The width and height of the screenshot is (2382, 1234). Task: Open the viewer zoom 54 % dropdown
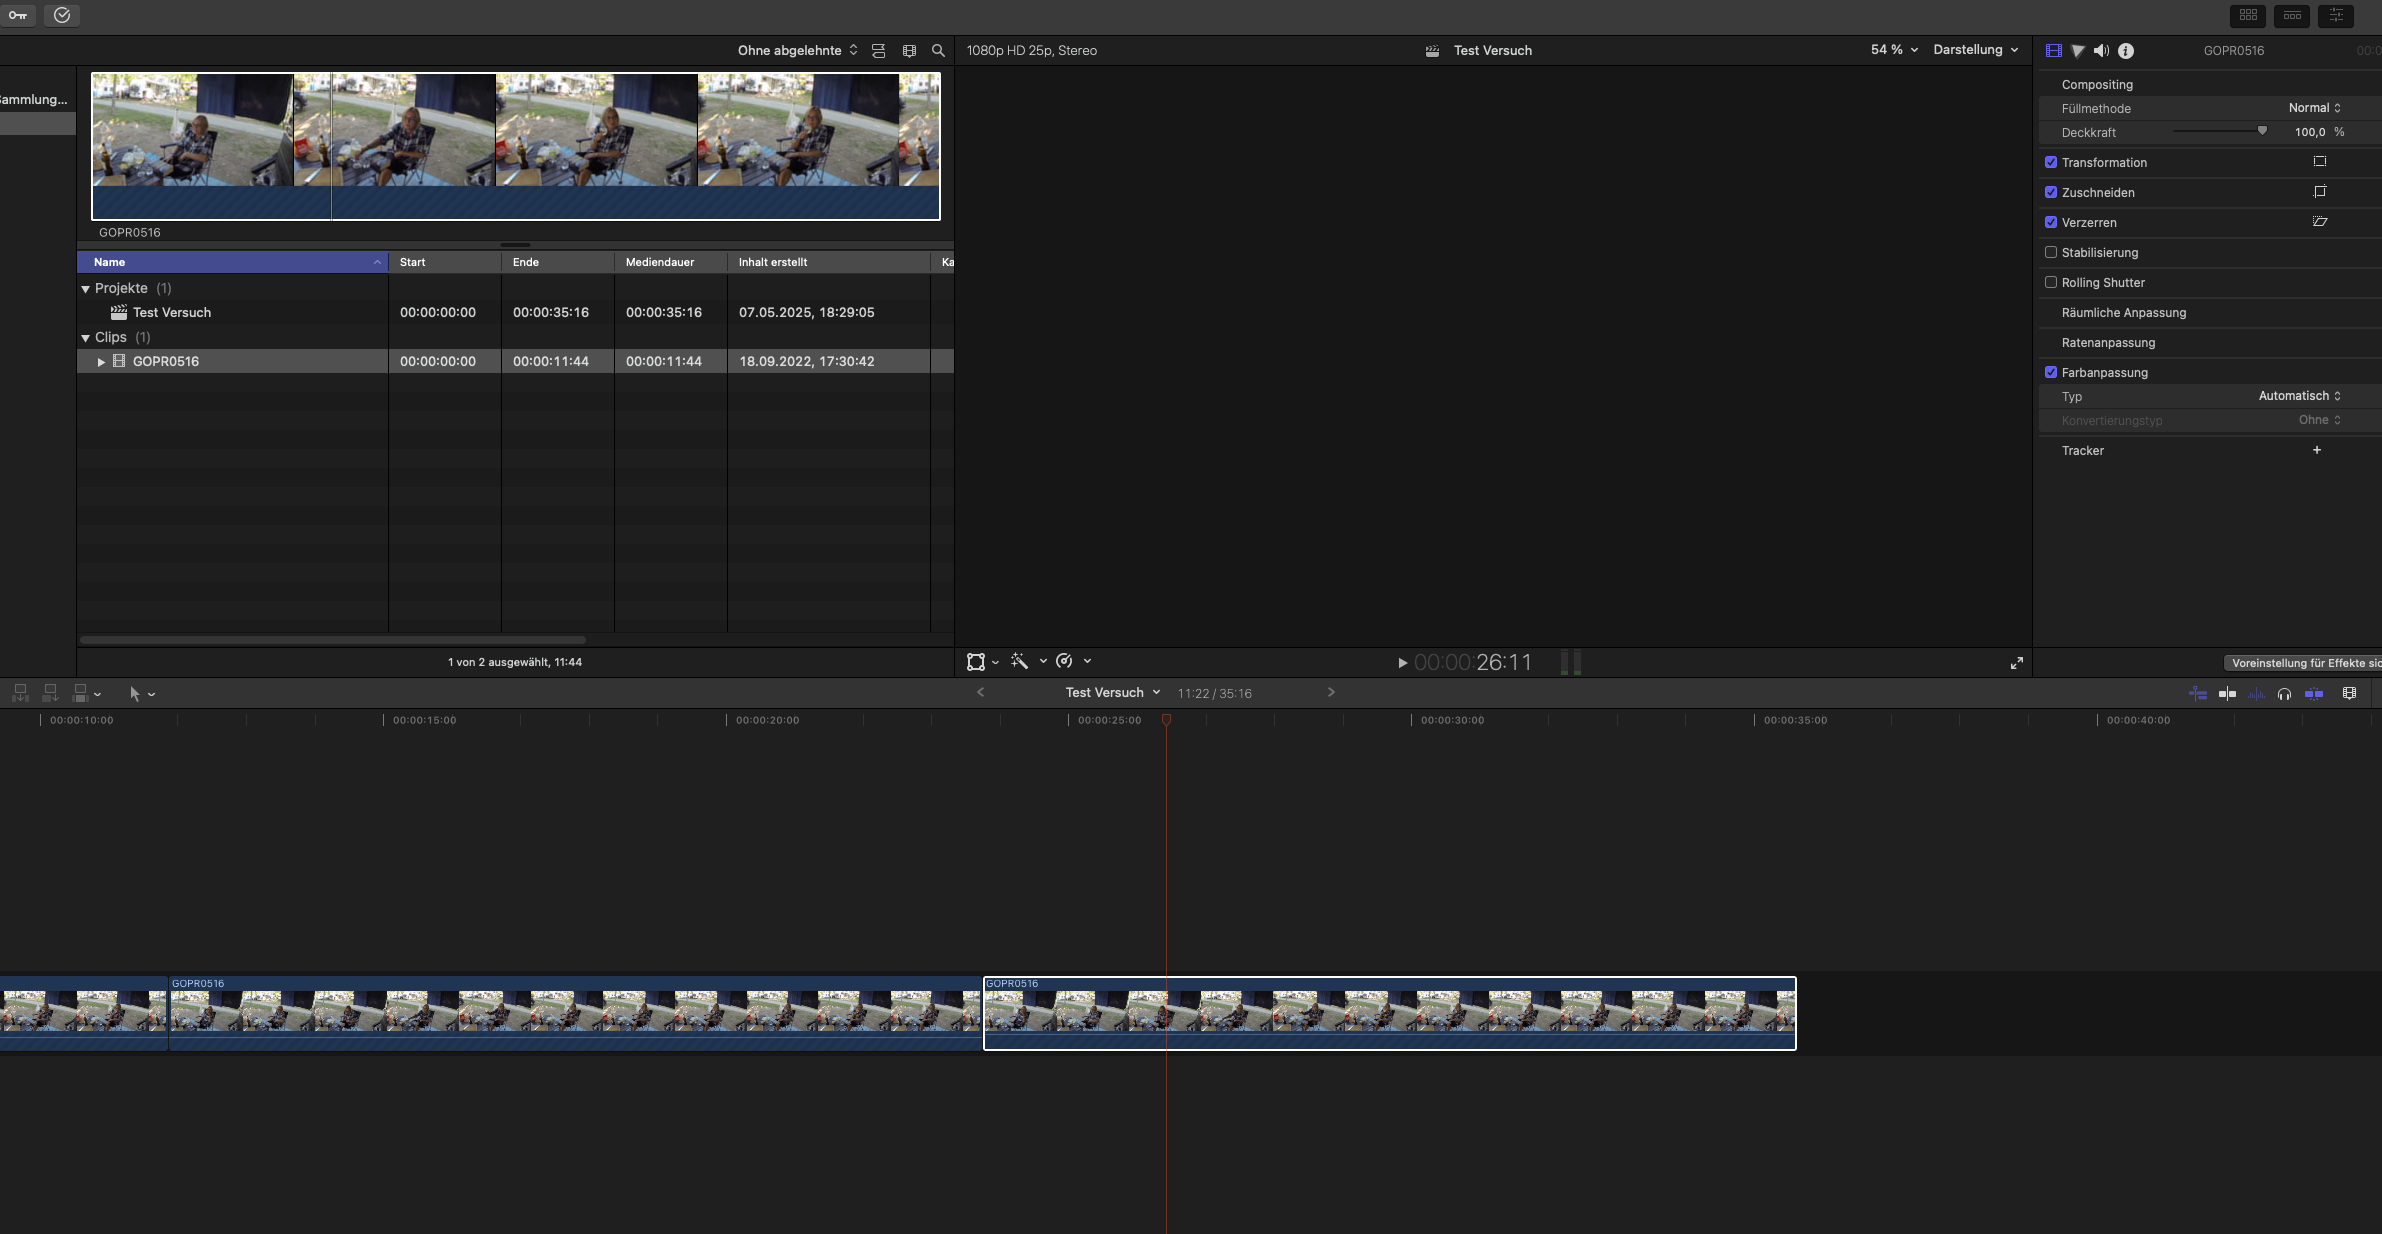[x=1893, y=50]
